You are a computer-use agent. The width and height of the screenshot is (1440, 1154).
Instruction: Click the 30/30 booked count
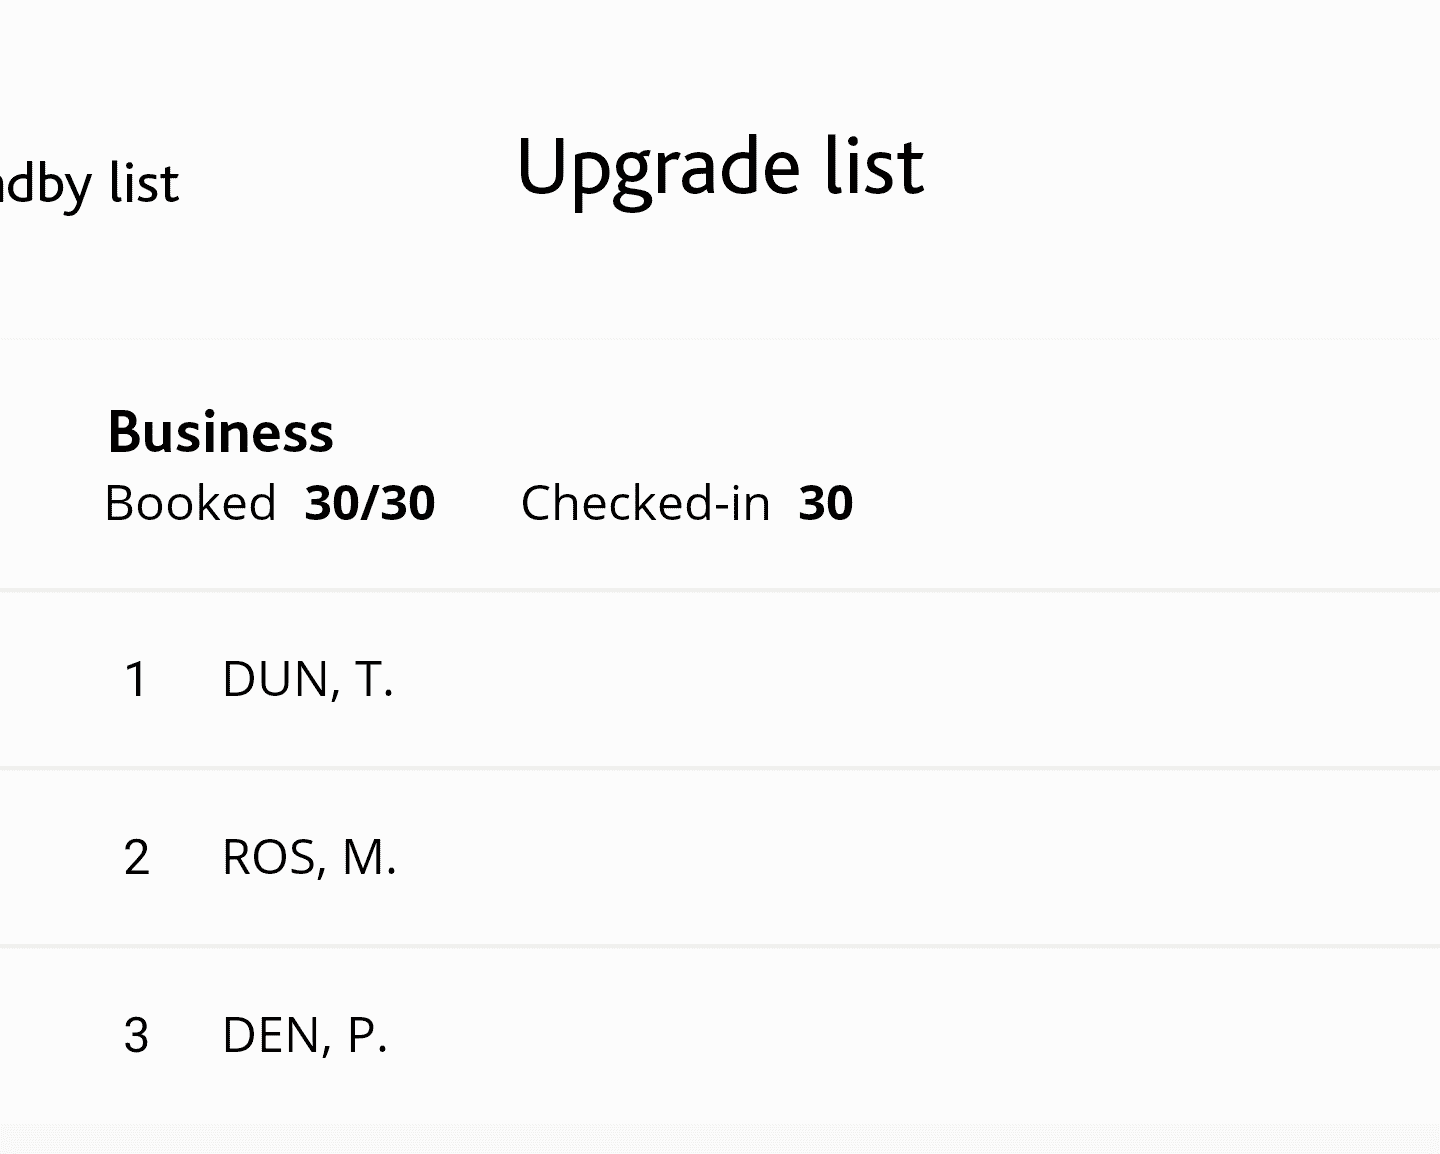tap(370, 503)
